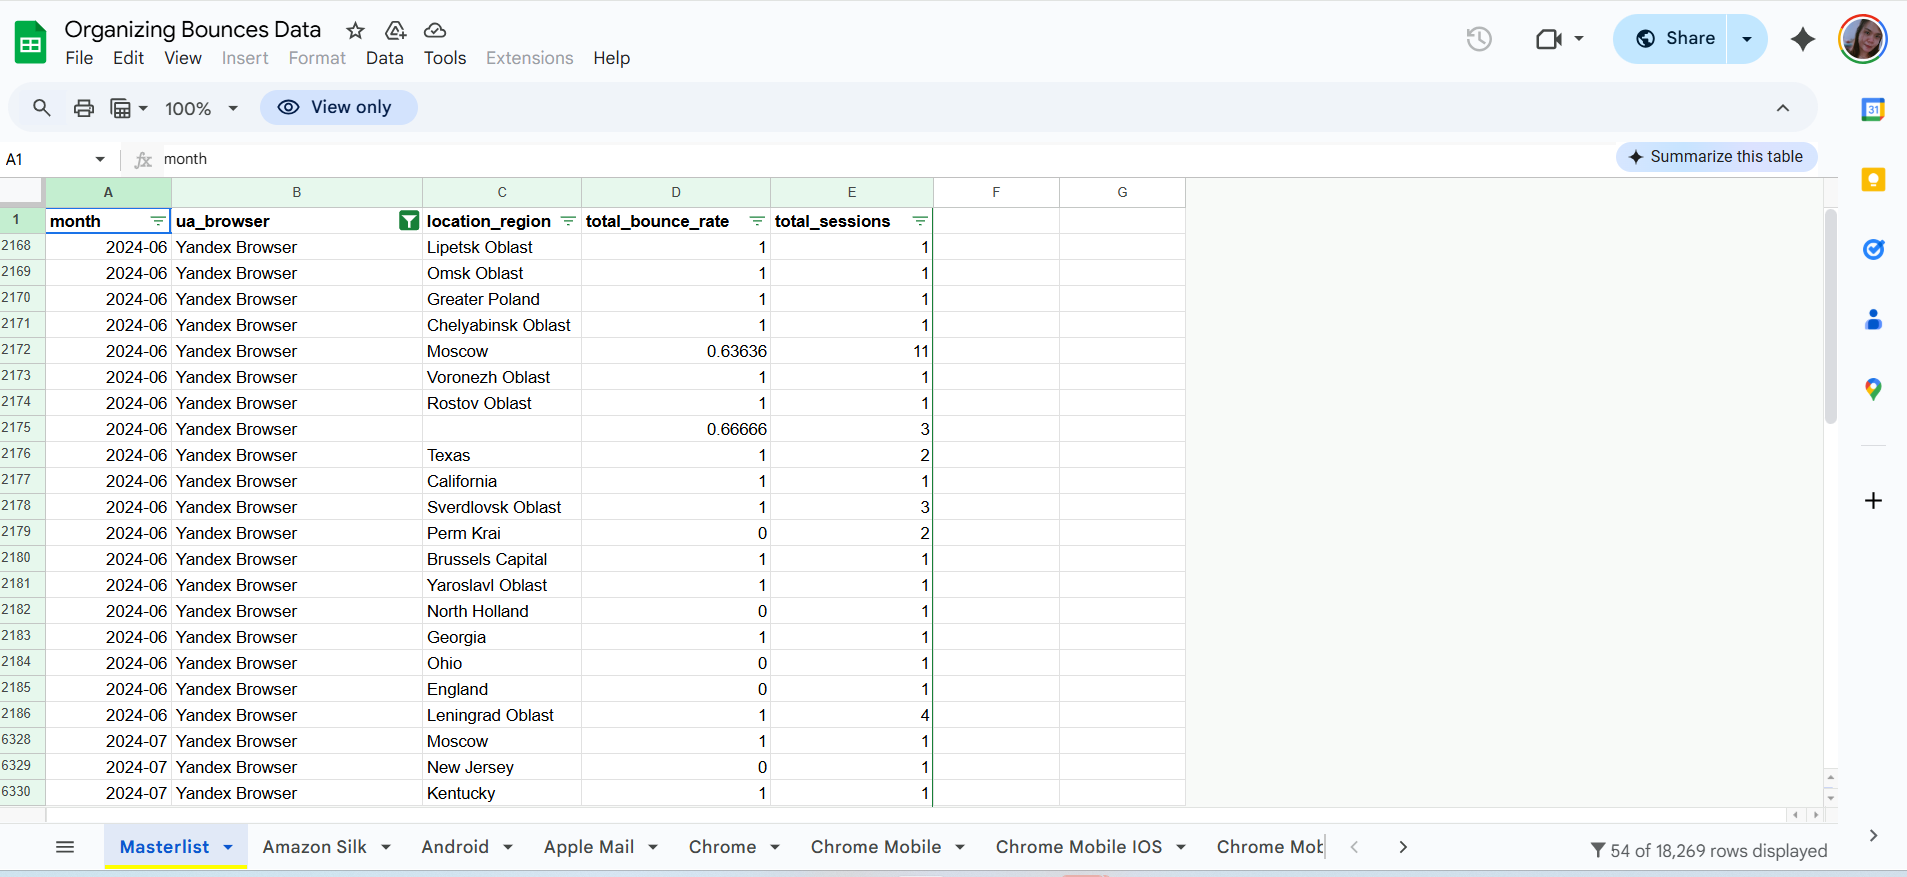The width and height of the screenshot is (1907, 877).
Task: Open the Chrome Mobile tab dropdown arrow
Action: 960,847
